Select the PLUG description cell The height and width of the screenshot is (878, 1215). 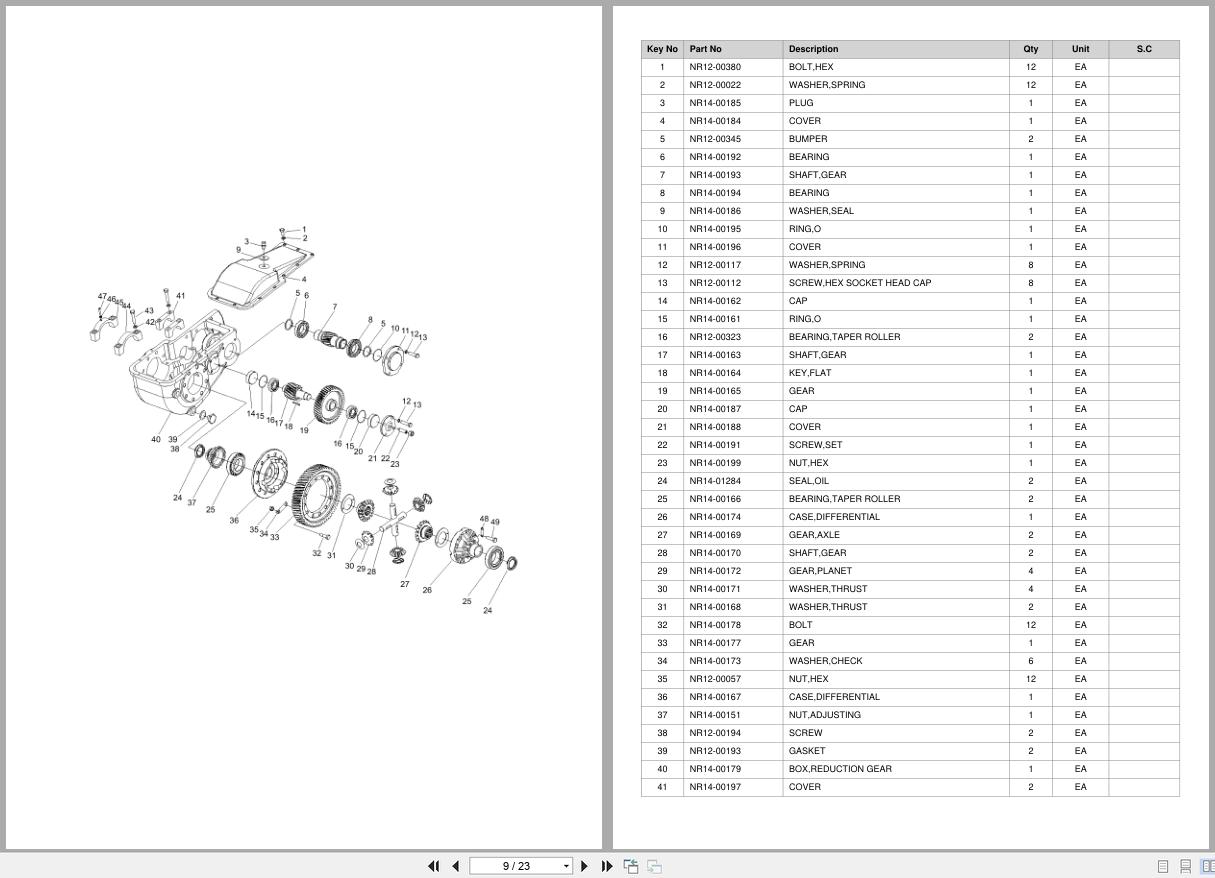coord(896,103)
